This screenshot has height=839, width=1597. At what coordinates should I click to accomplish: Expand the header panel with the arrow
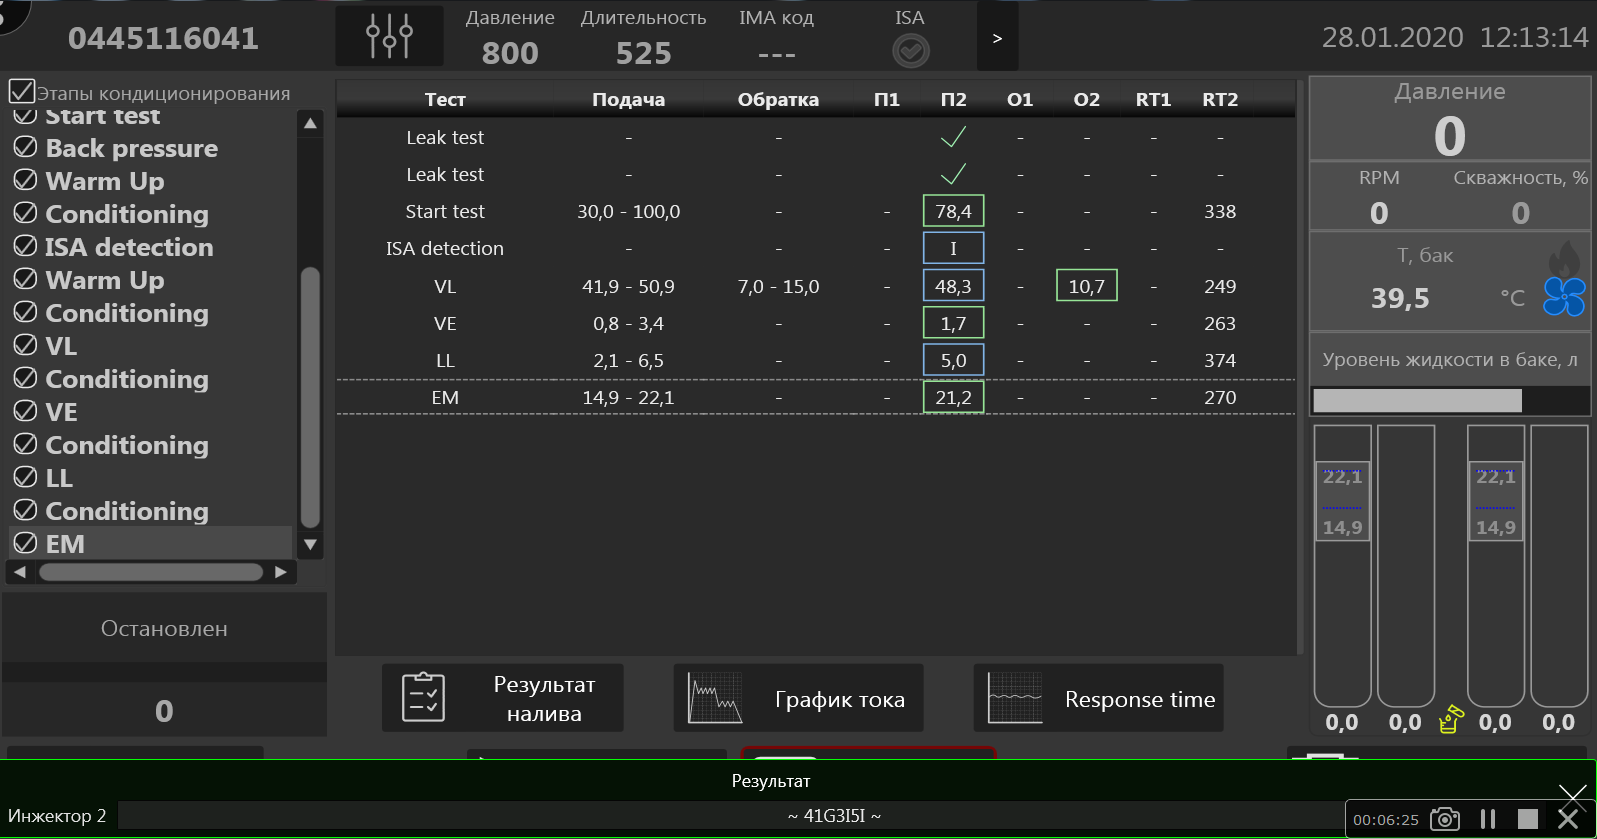coord(997,38)
